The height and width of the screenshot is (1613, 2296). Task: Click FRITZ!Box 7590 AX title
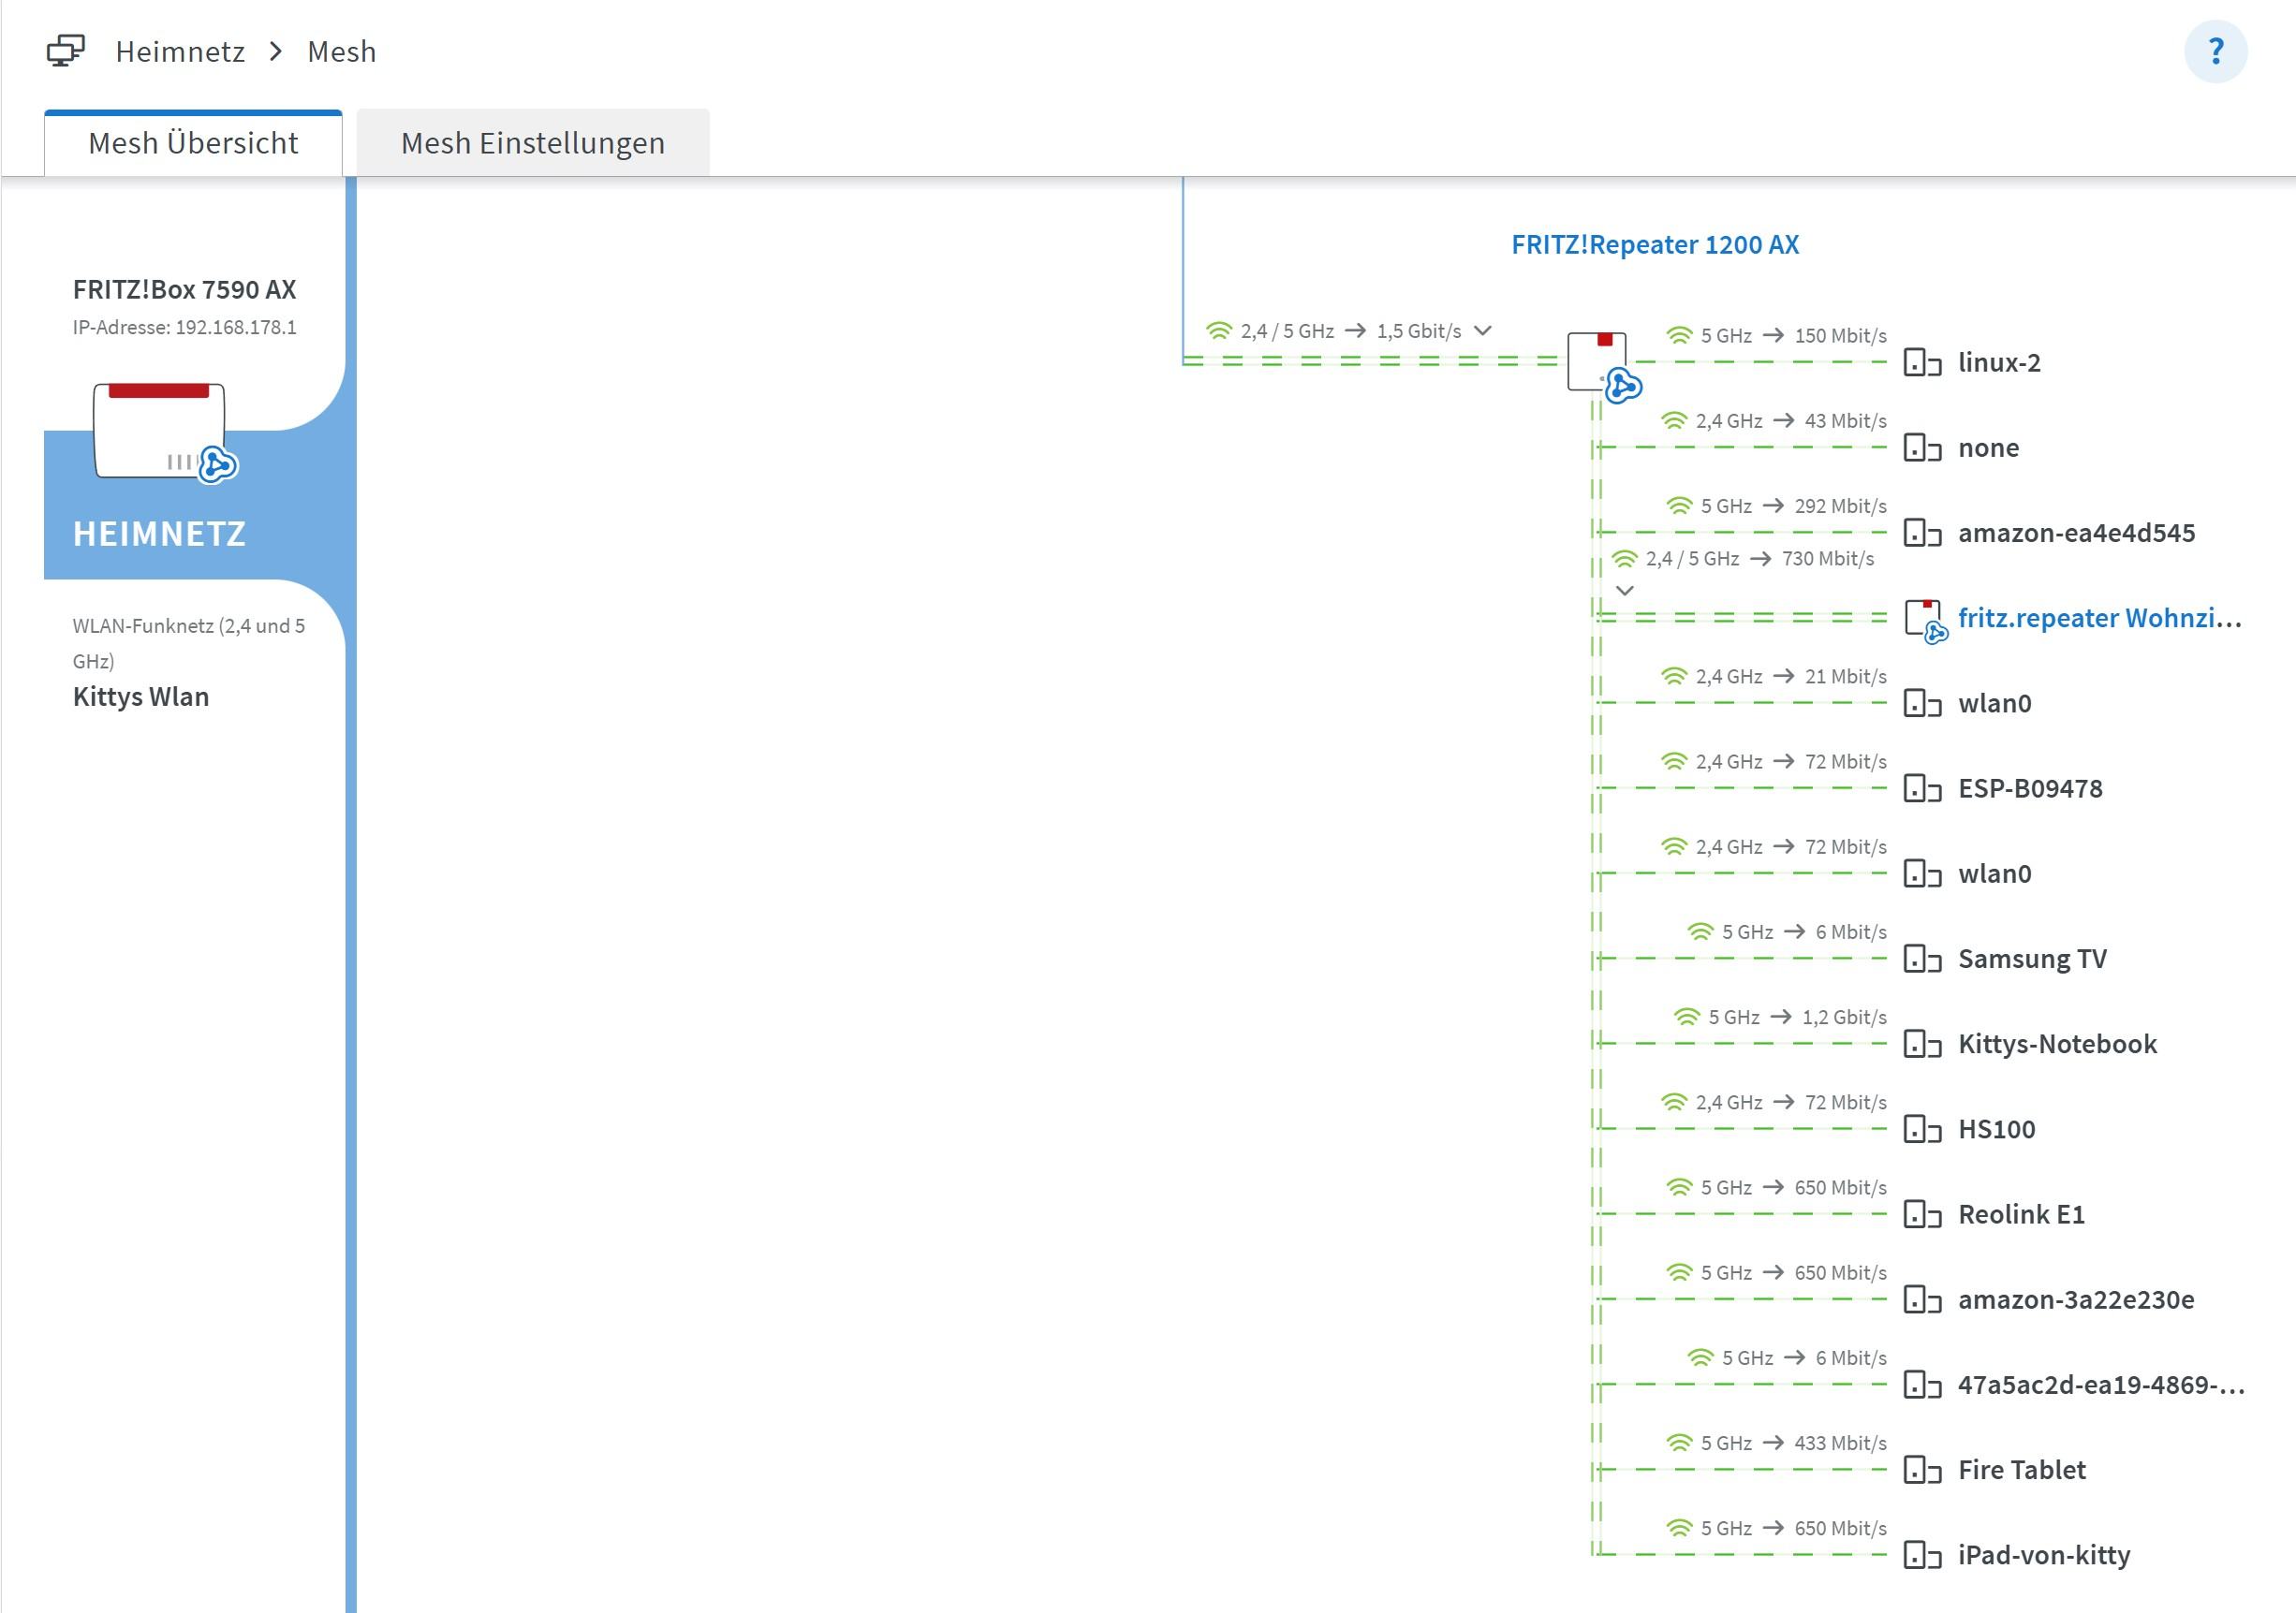pyautogui.click(x=184, y=289)
